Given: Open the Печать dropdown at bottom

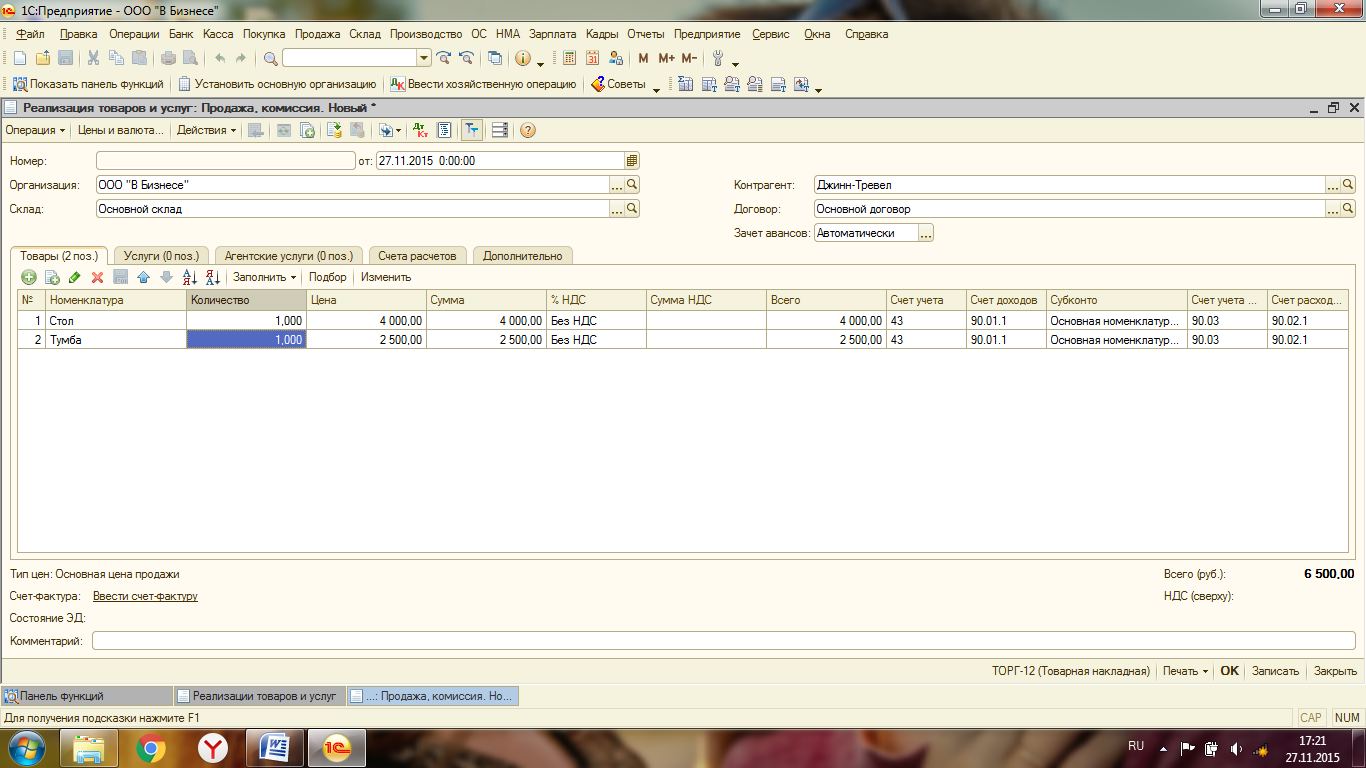Looking at the screenshot, I should [x=1185, y=671].
